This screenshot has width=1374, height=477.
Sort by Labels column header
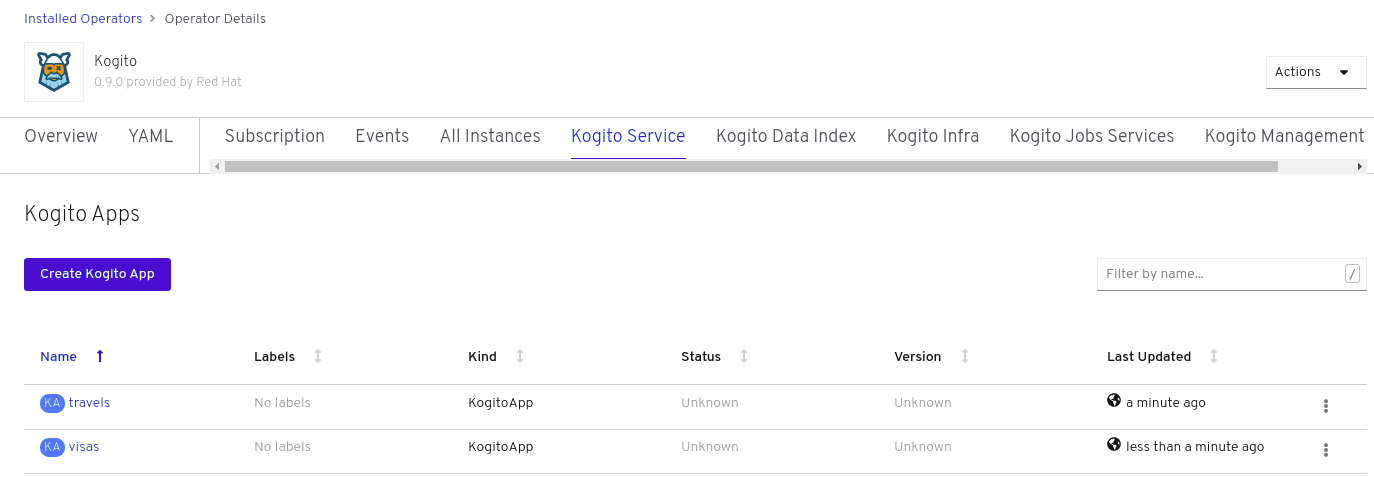[274, 356]
